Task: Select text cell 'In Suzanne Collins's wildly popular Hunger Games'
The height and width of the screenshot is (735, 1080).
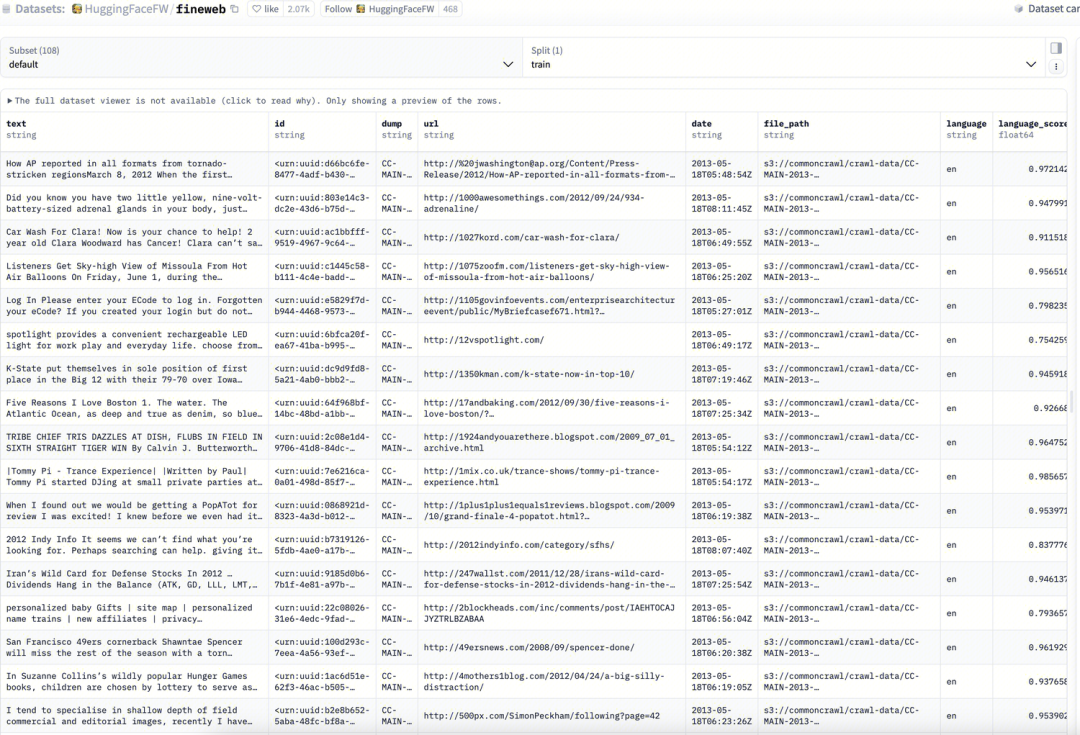Action: pyautogui.click(x=134, y=681)
